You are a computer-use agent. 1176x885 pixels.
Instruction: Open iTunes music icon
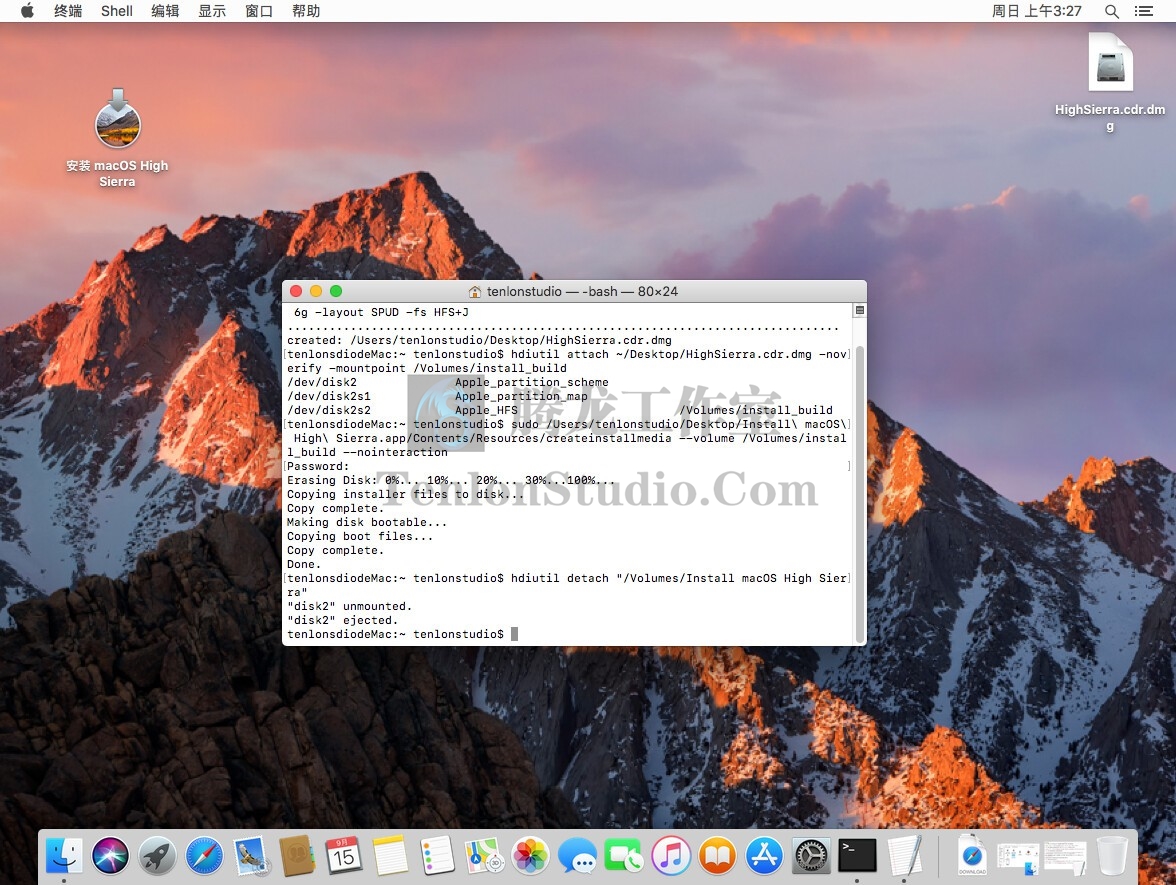coord(670,856)
